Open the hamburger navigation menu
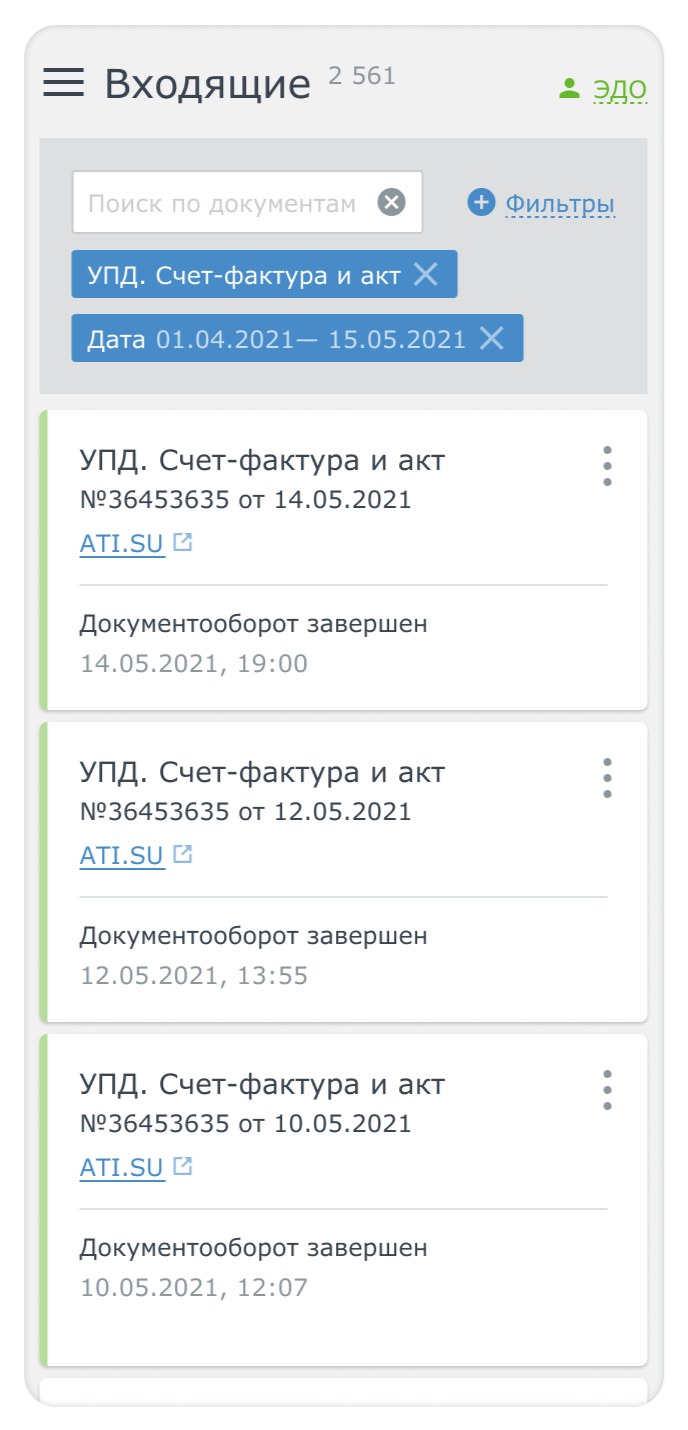The image size is (688, 1430). click(x=63, y=82)
